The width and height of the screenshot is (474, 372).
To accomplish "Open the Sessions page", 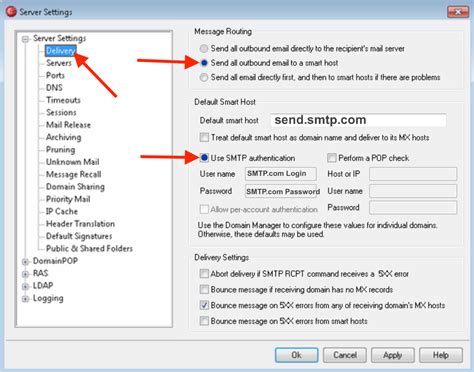I will [61, 112].
